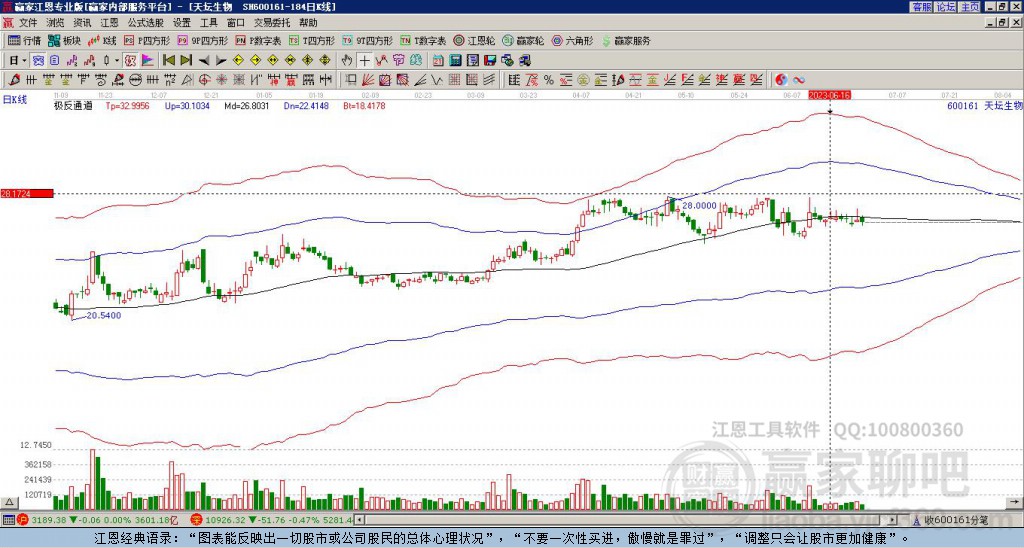Viewport: 1024px width, 548px height.
Task: Jump to the first bar icon
Action: [x=169, y=61]
